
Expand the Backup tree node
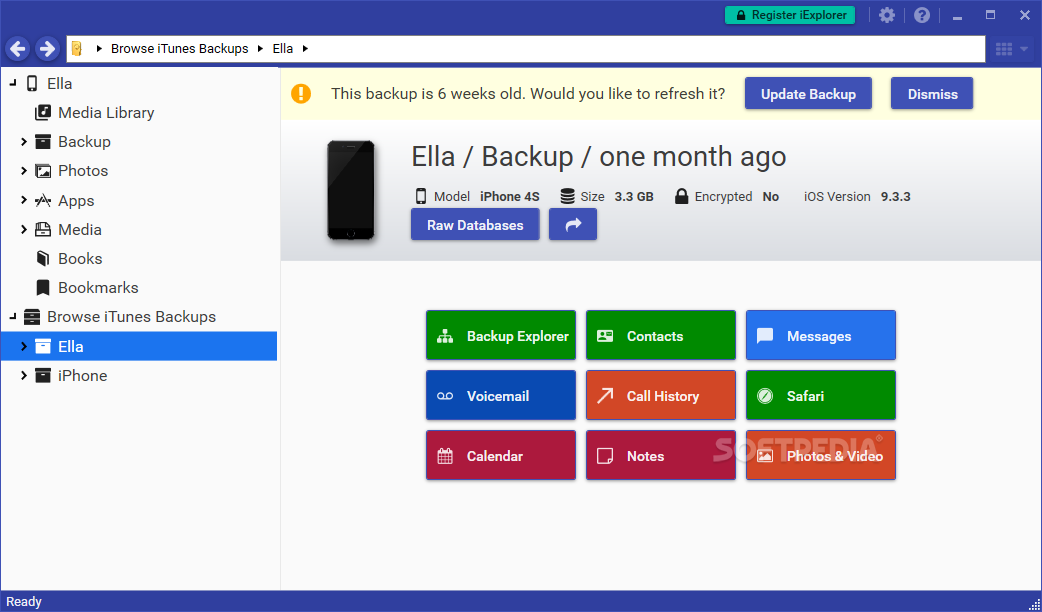pyautogui.click(x=24, y=142)
